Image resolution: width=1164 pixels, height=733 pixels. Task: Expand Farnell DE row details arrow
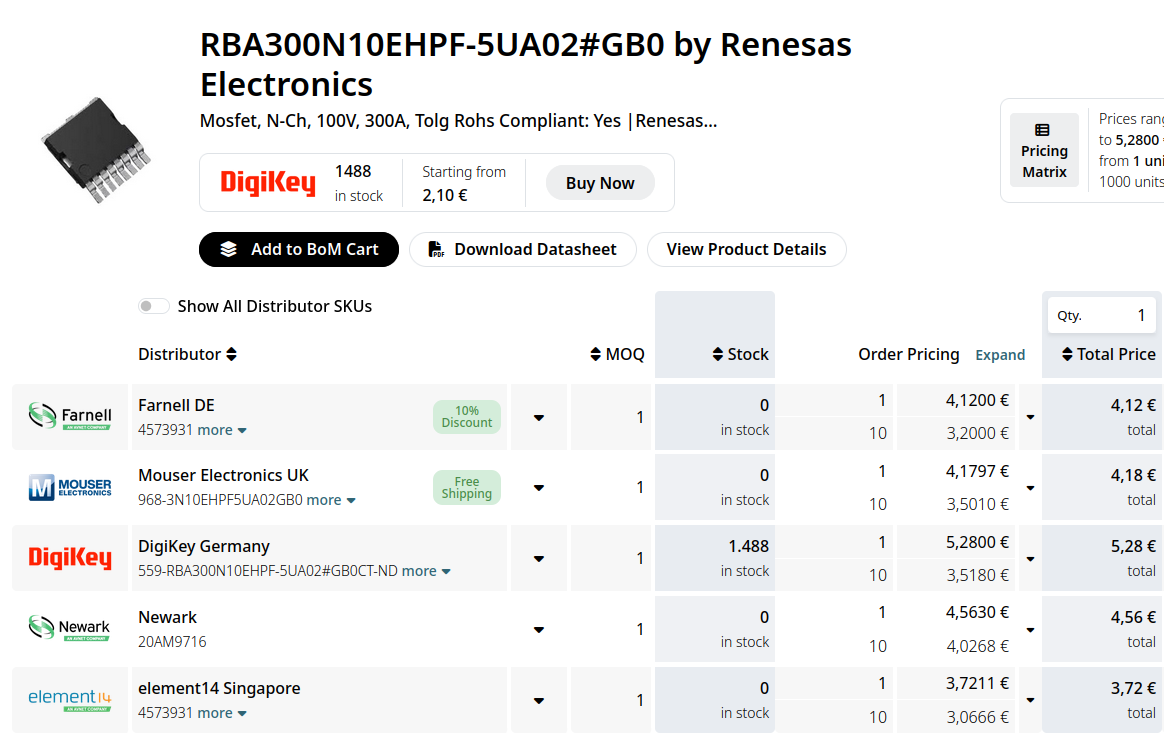click(539, 417)
